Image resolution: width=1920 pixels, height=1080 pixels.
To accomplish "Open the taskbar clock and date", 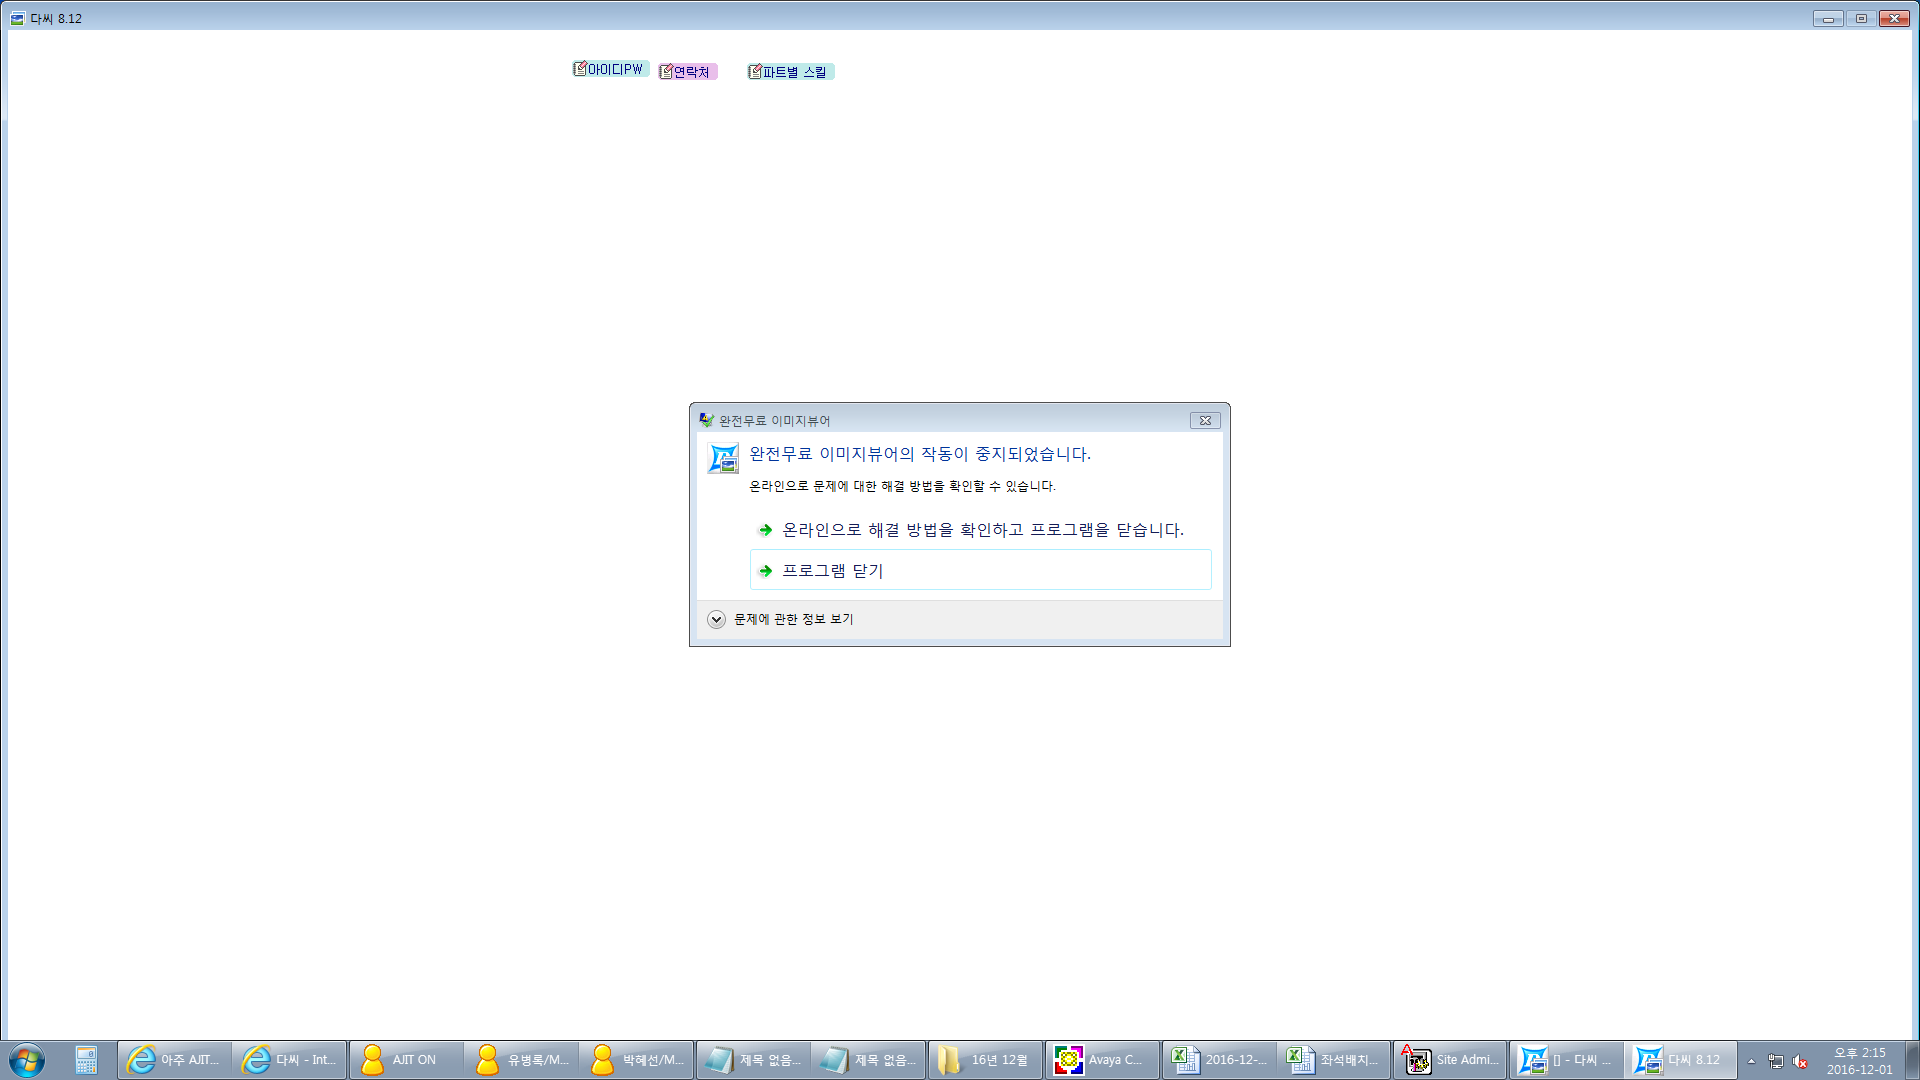I will click(1859, 1060).
